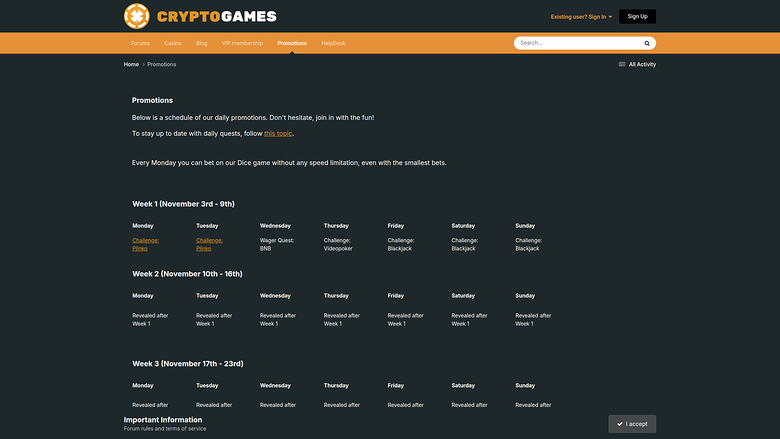Click the Promotions breadcrumb entry
Image resolution: width=780 pixels, height=439 pixels.
tap(162, 64)
